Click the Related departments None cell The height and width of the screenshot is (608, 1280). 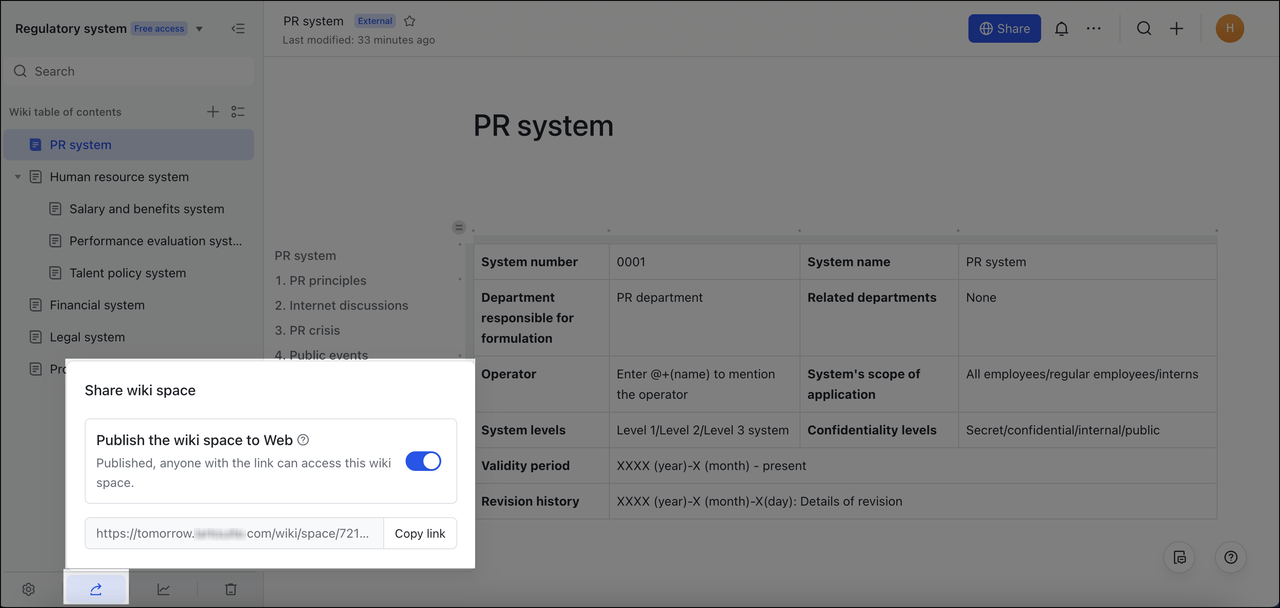click(1087, 318)
